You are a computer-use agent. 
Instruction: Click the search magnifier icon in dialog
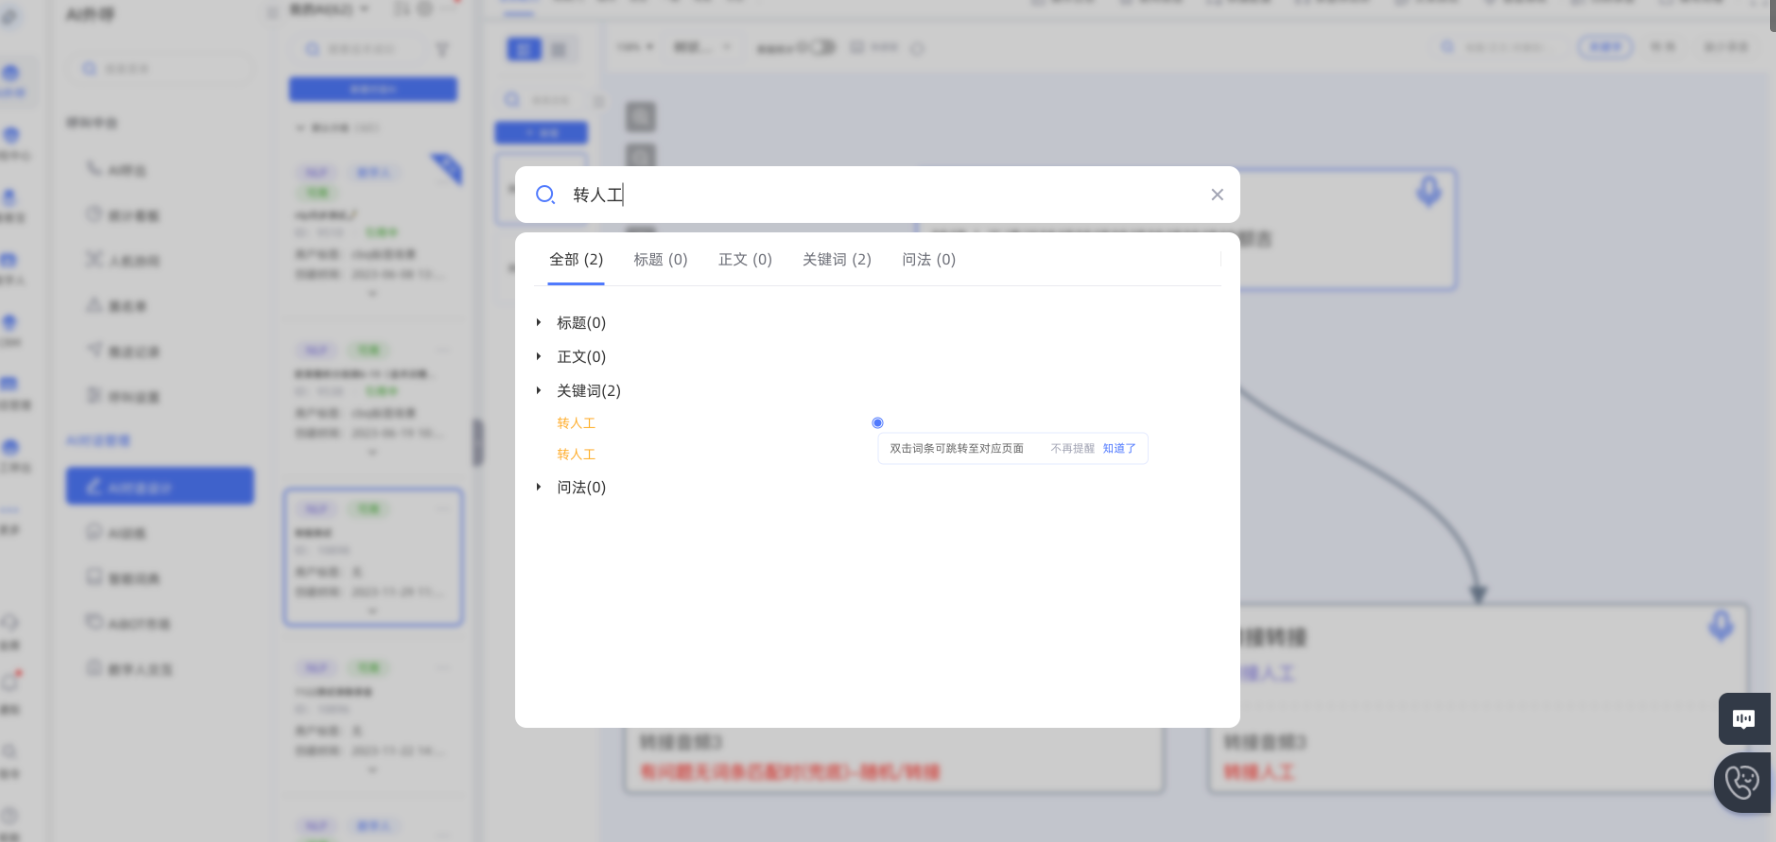click(x=545, y=195)
